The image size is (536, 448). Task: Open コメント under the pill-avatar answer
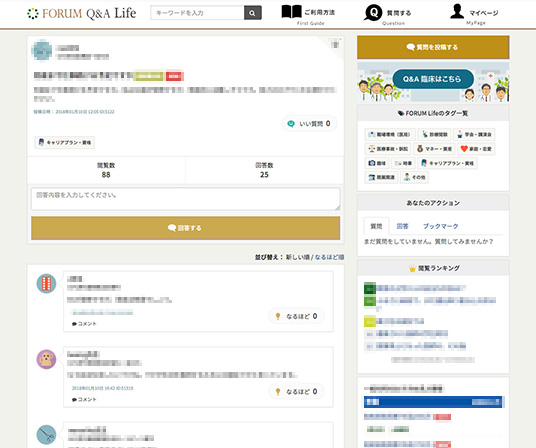tap(84, 324)
